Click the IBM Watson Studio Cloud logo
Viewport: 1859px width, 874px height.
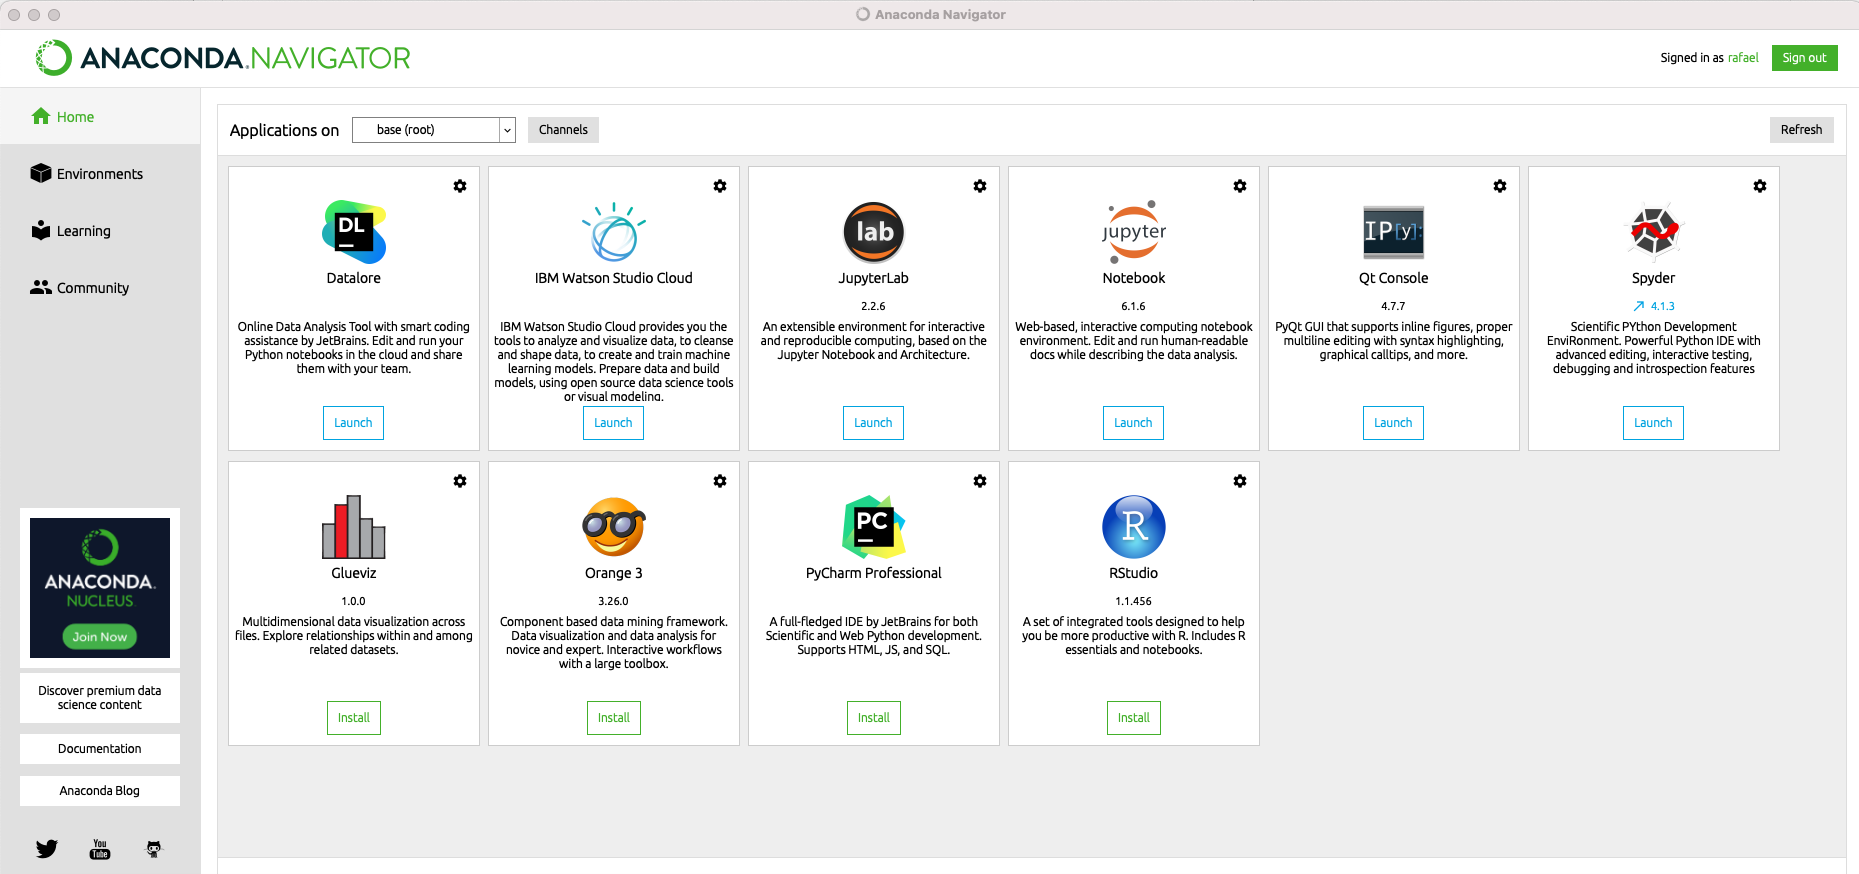click(x=614, y=232)
